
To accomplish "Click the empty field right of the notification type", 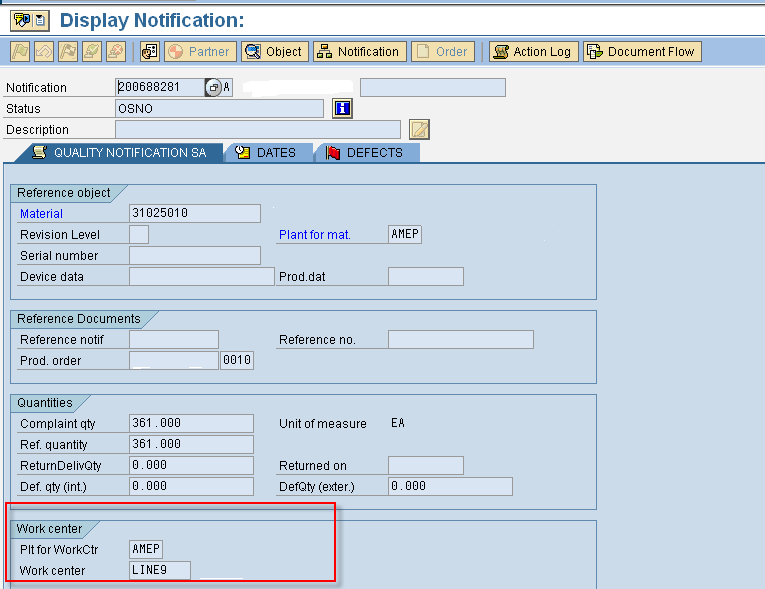I will [x=433, y=87].
